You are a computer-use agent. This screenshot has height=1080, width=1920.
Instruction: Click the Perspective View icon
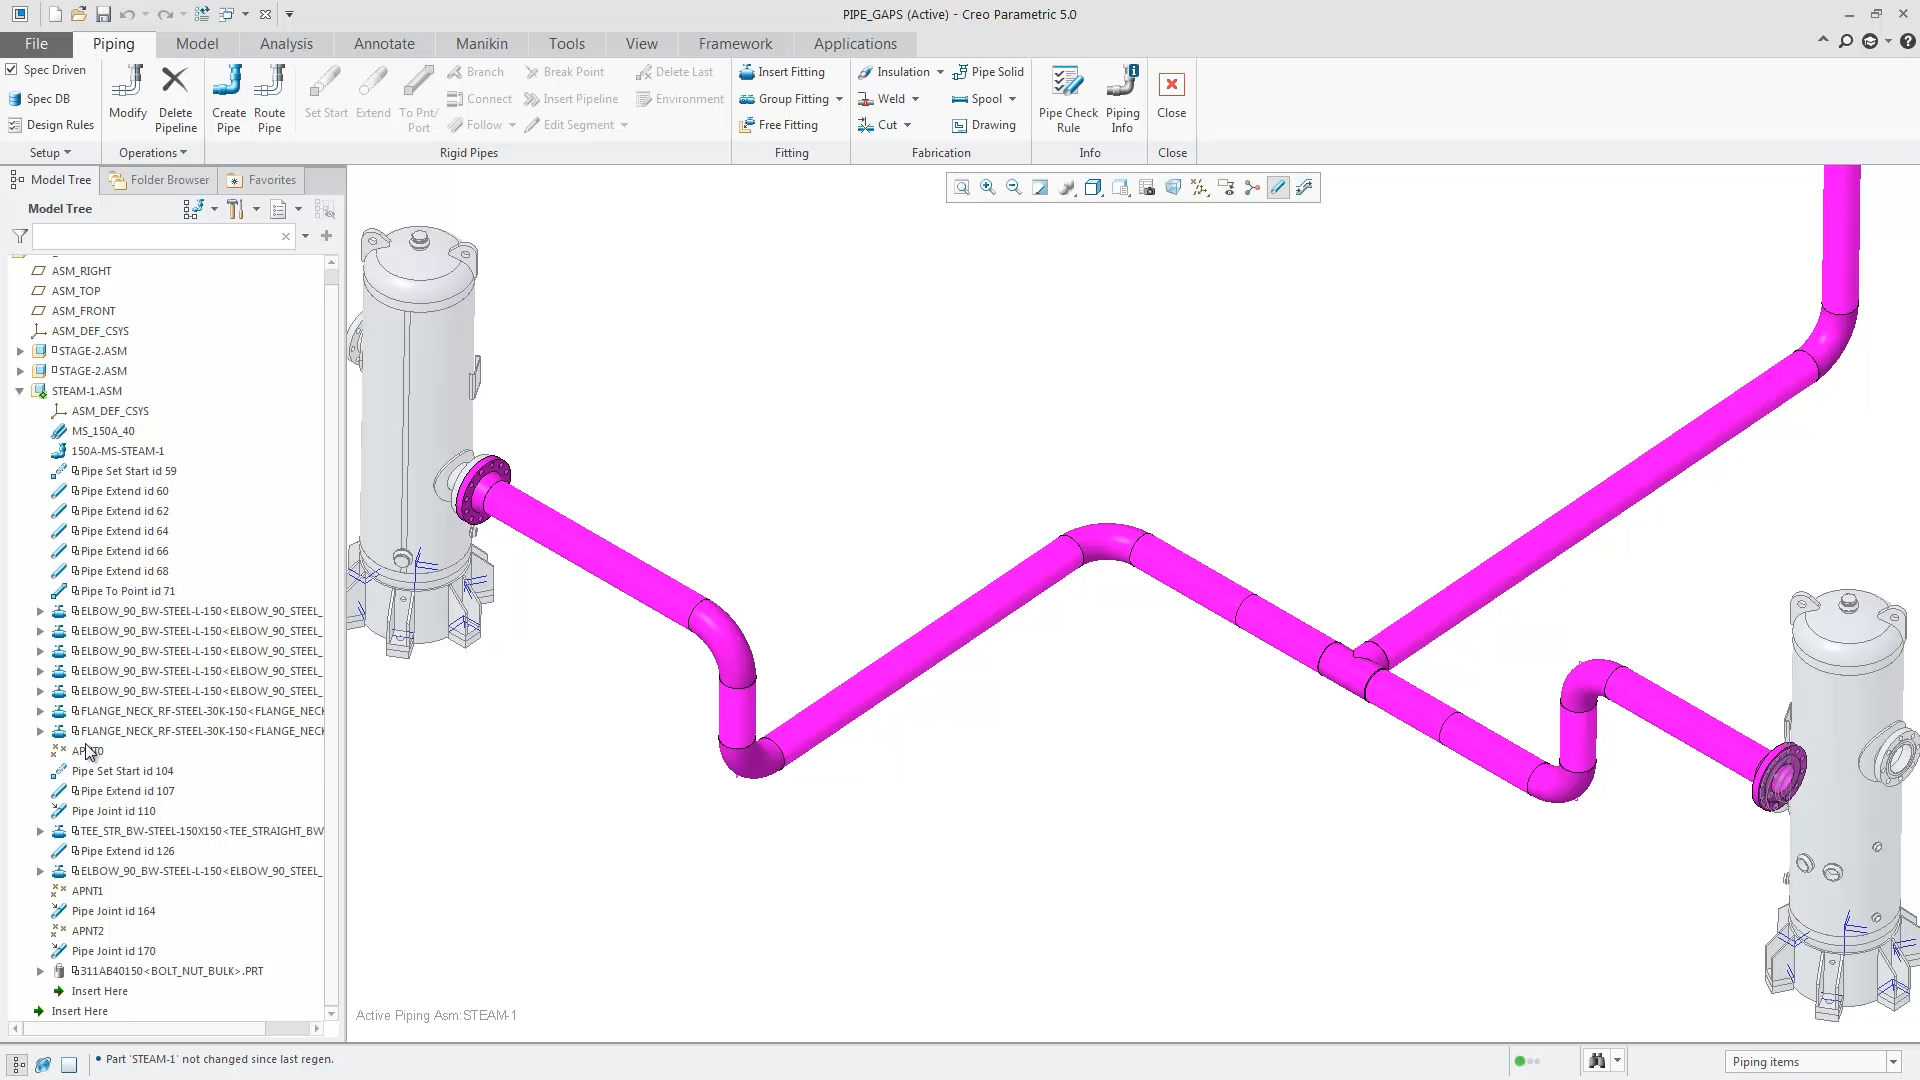point(1173,188)
